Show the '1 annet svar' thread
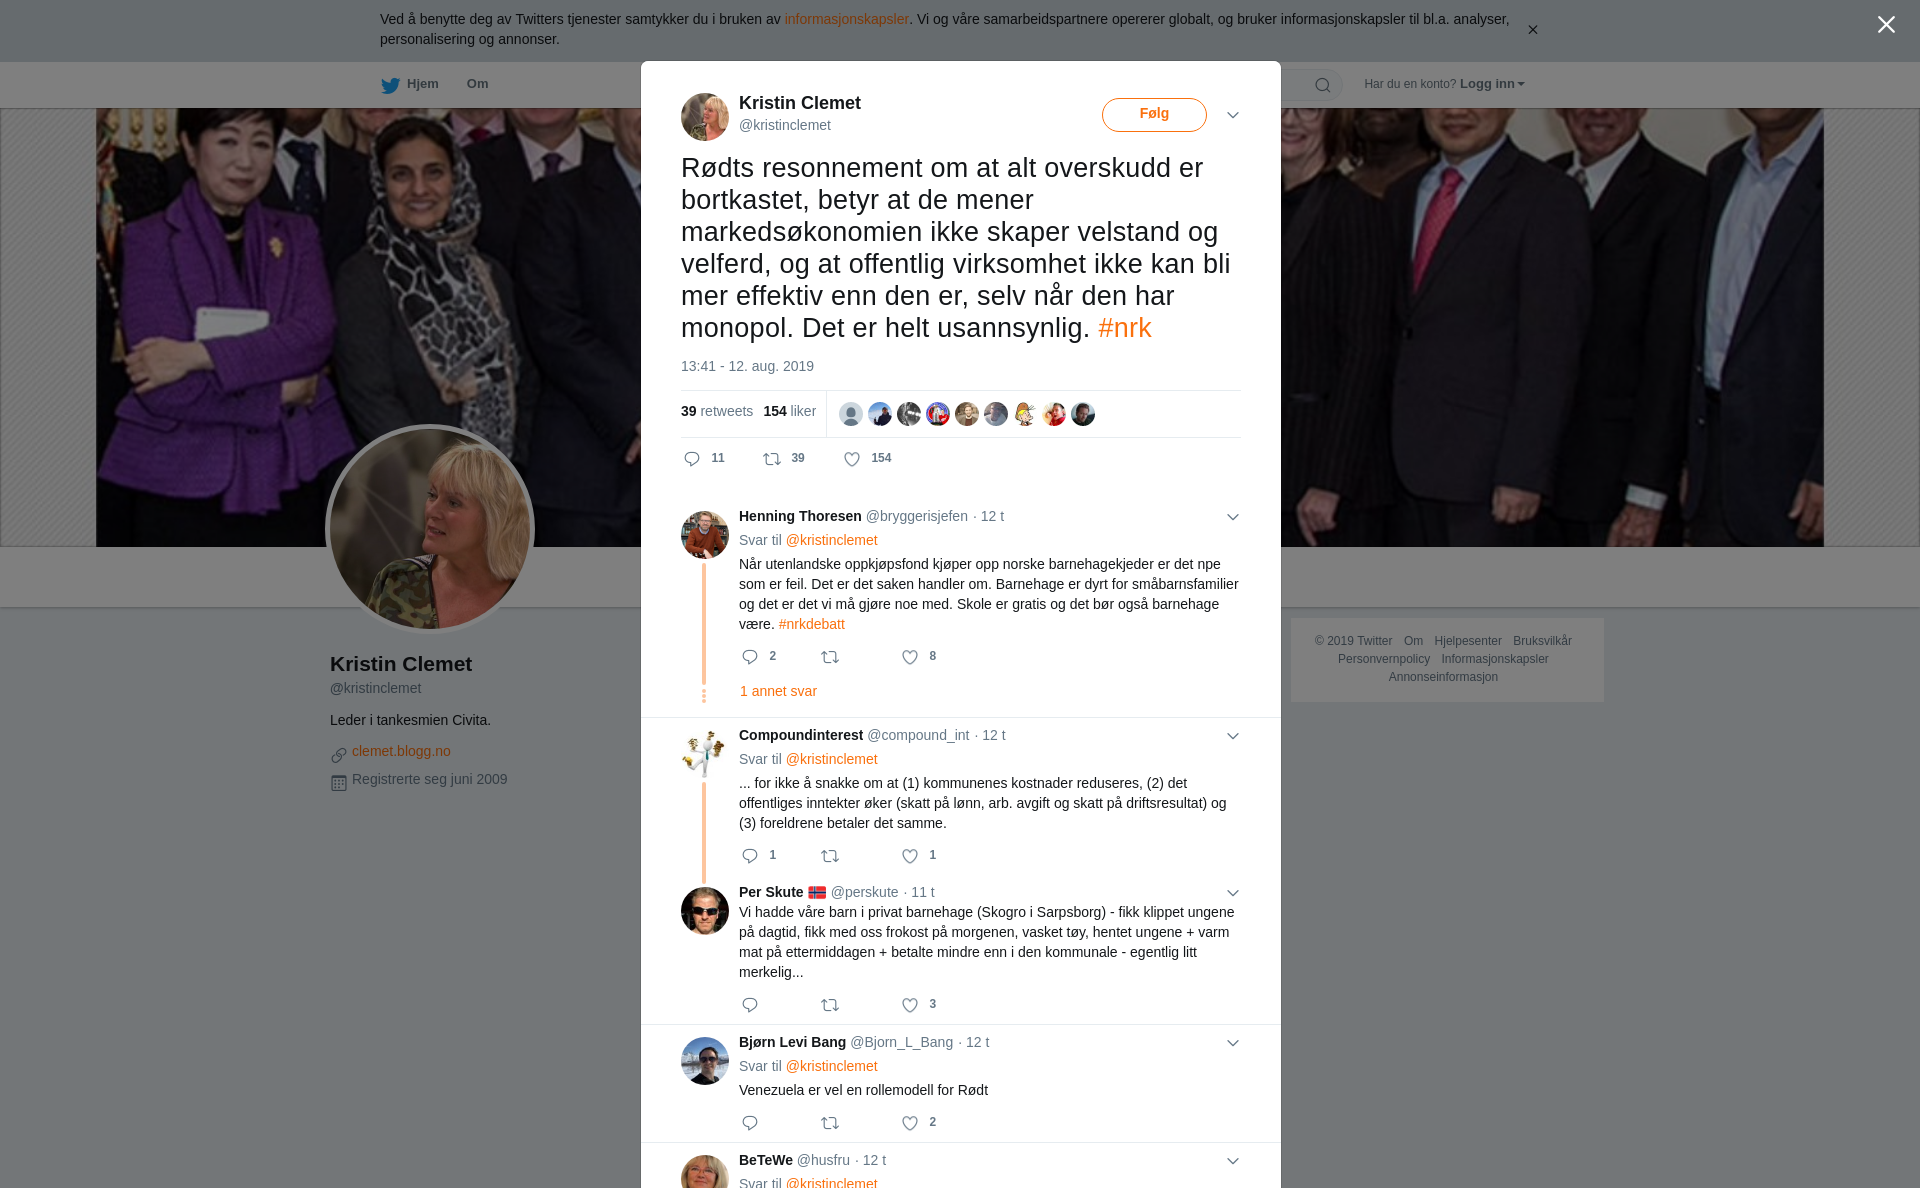 pos(778,691)
